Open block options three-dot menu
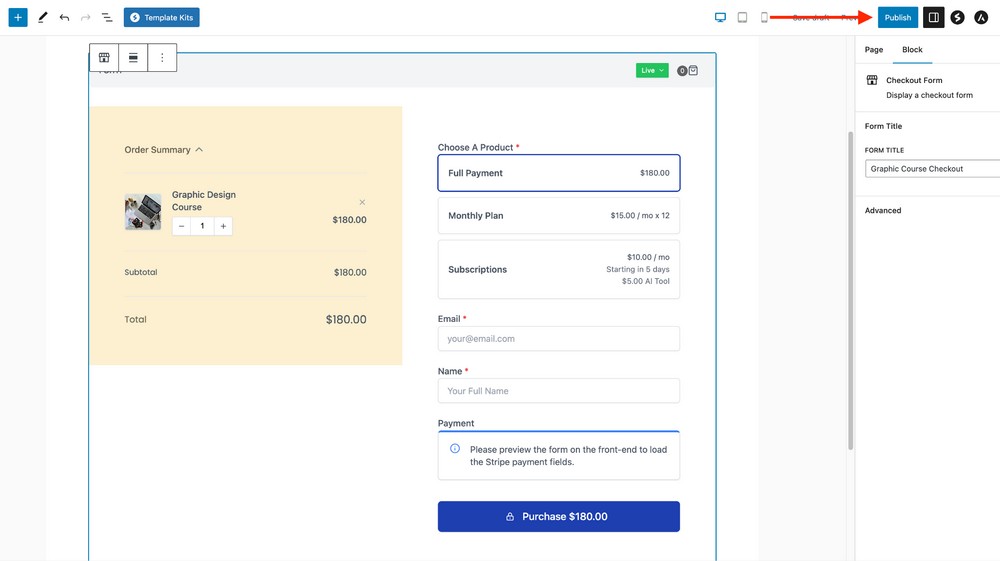 (162, 57)
